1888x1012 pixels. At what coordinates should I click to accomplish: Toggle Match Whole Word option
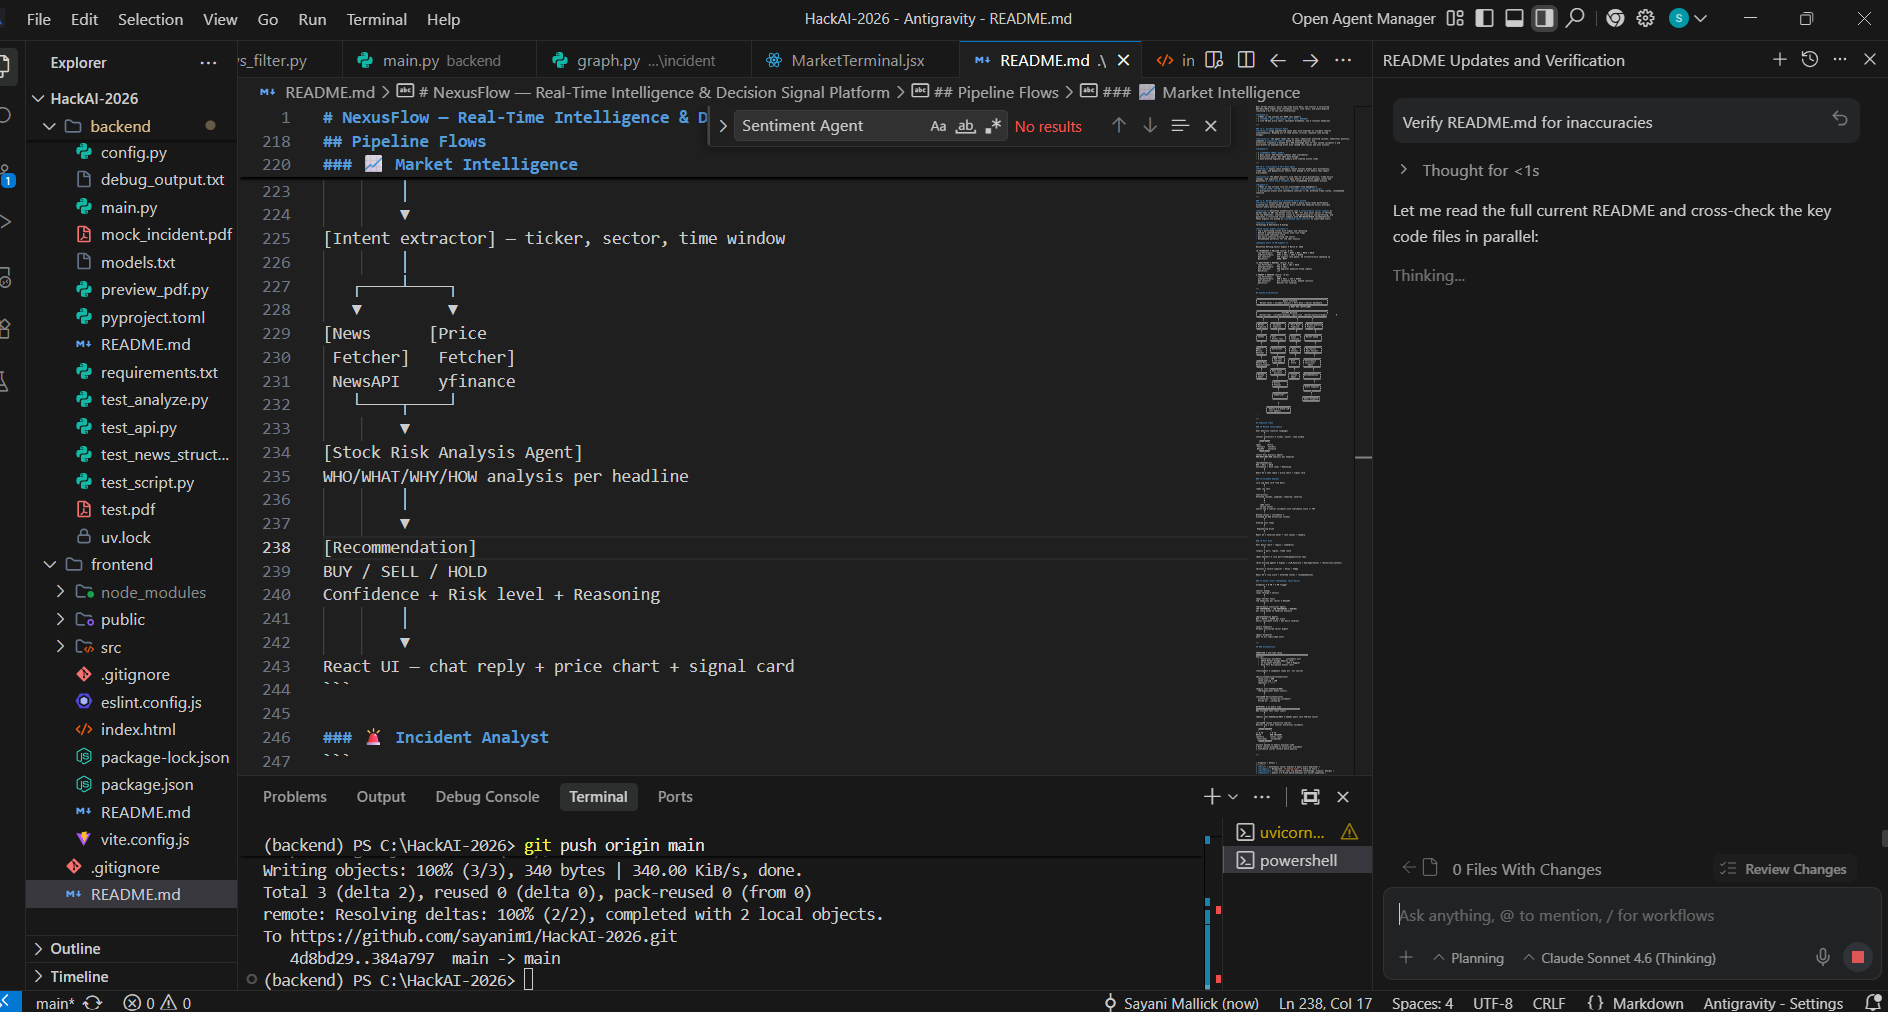(x=965, y=126)
